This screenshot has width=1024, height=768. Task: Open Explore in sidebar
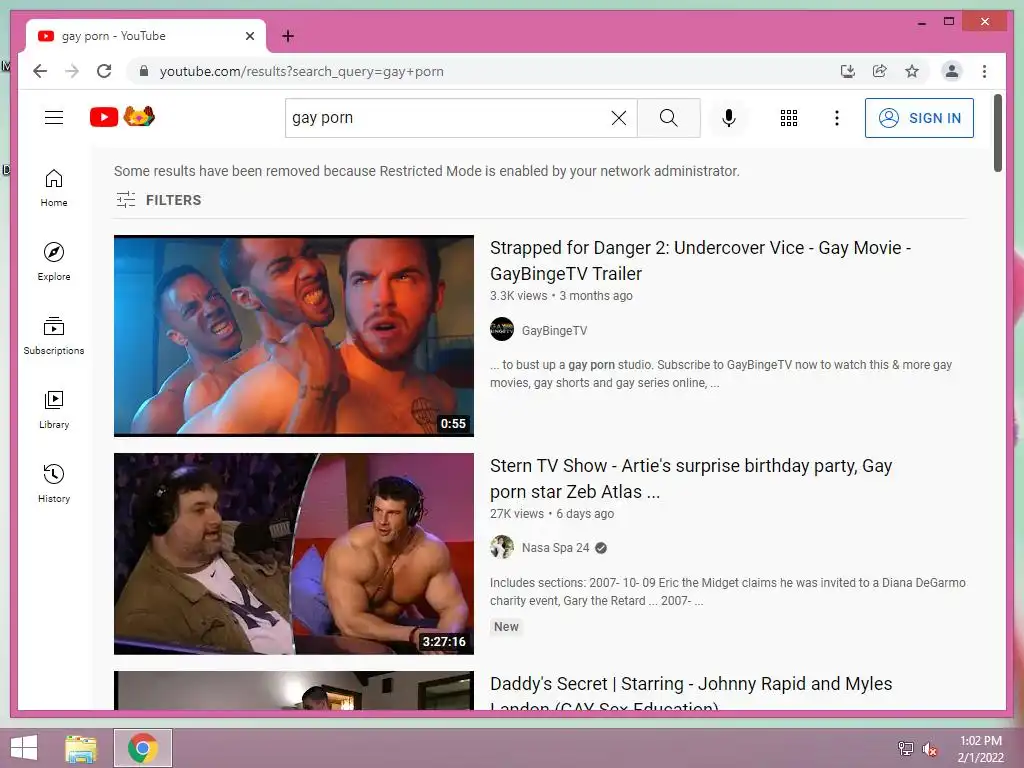54,262
